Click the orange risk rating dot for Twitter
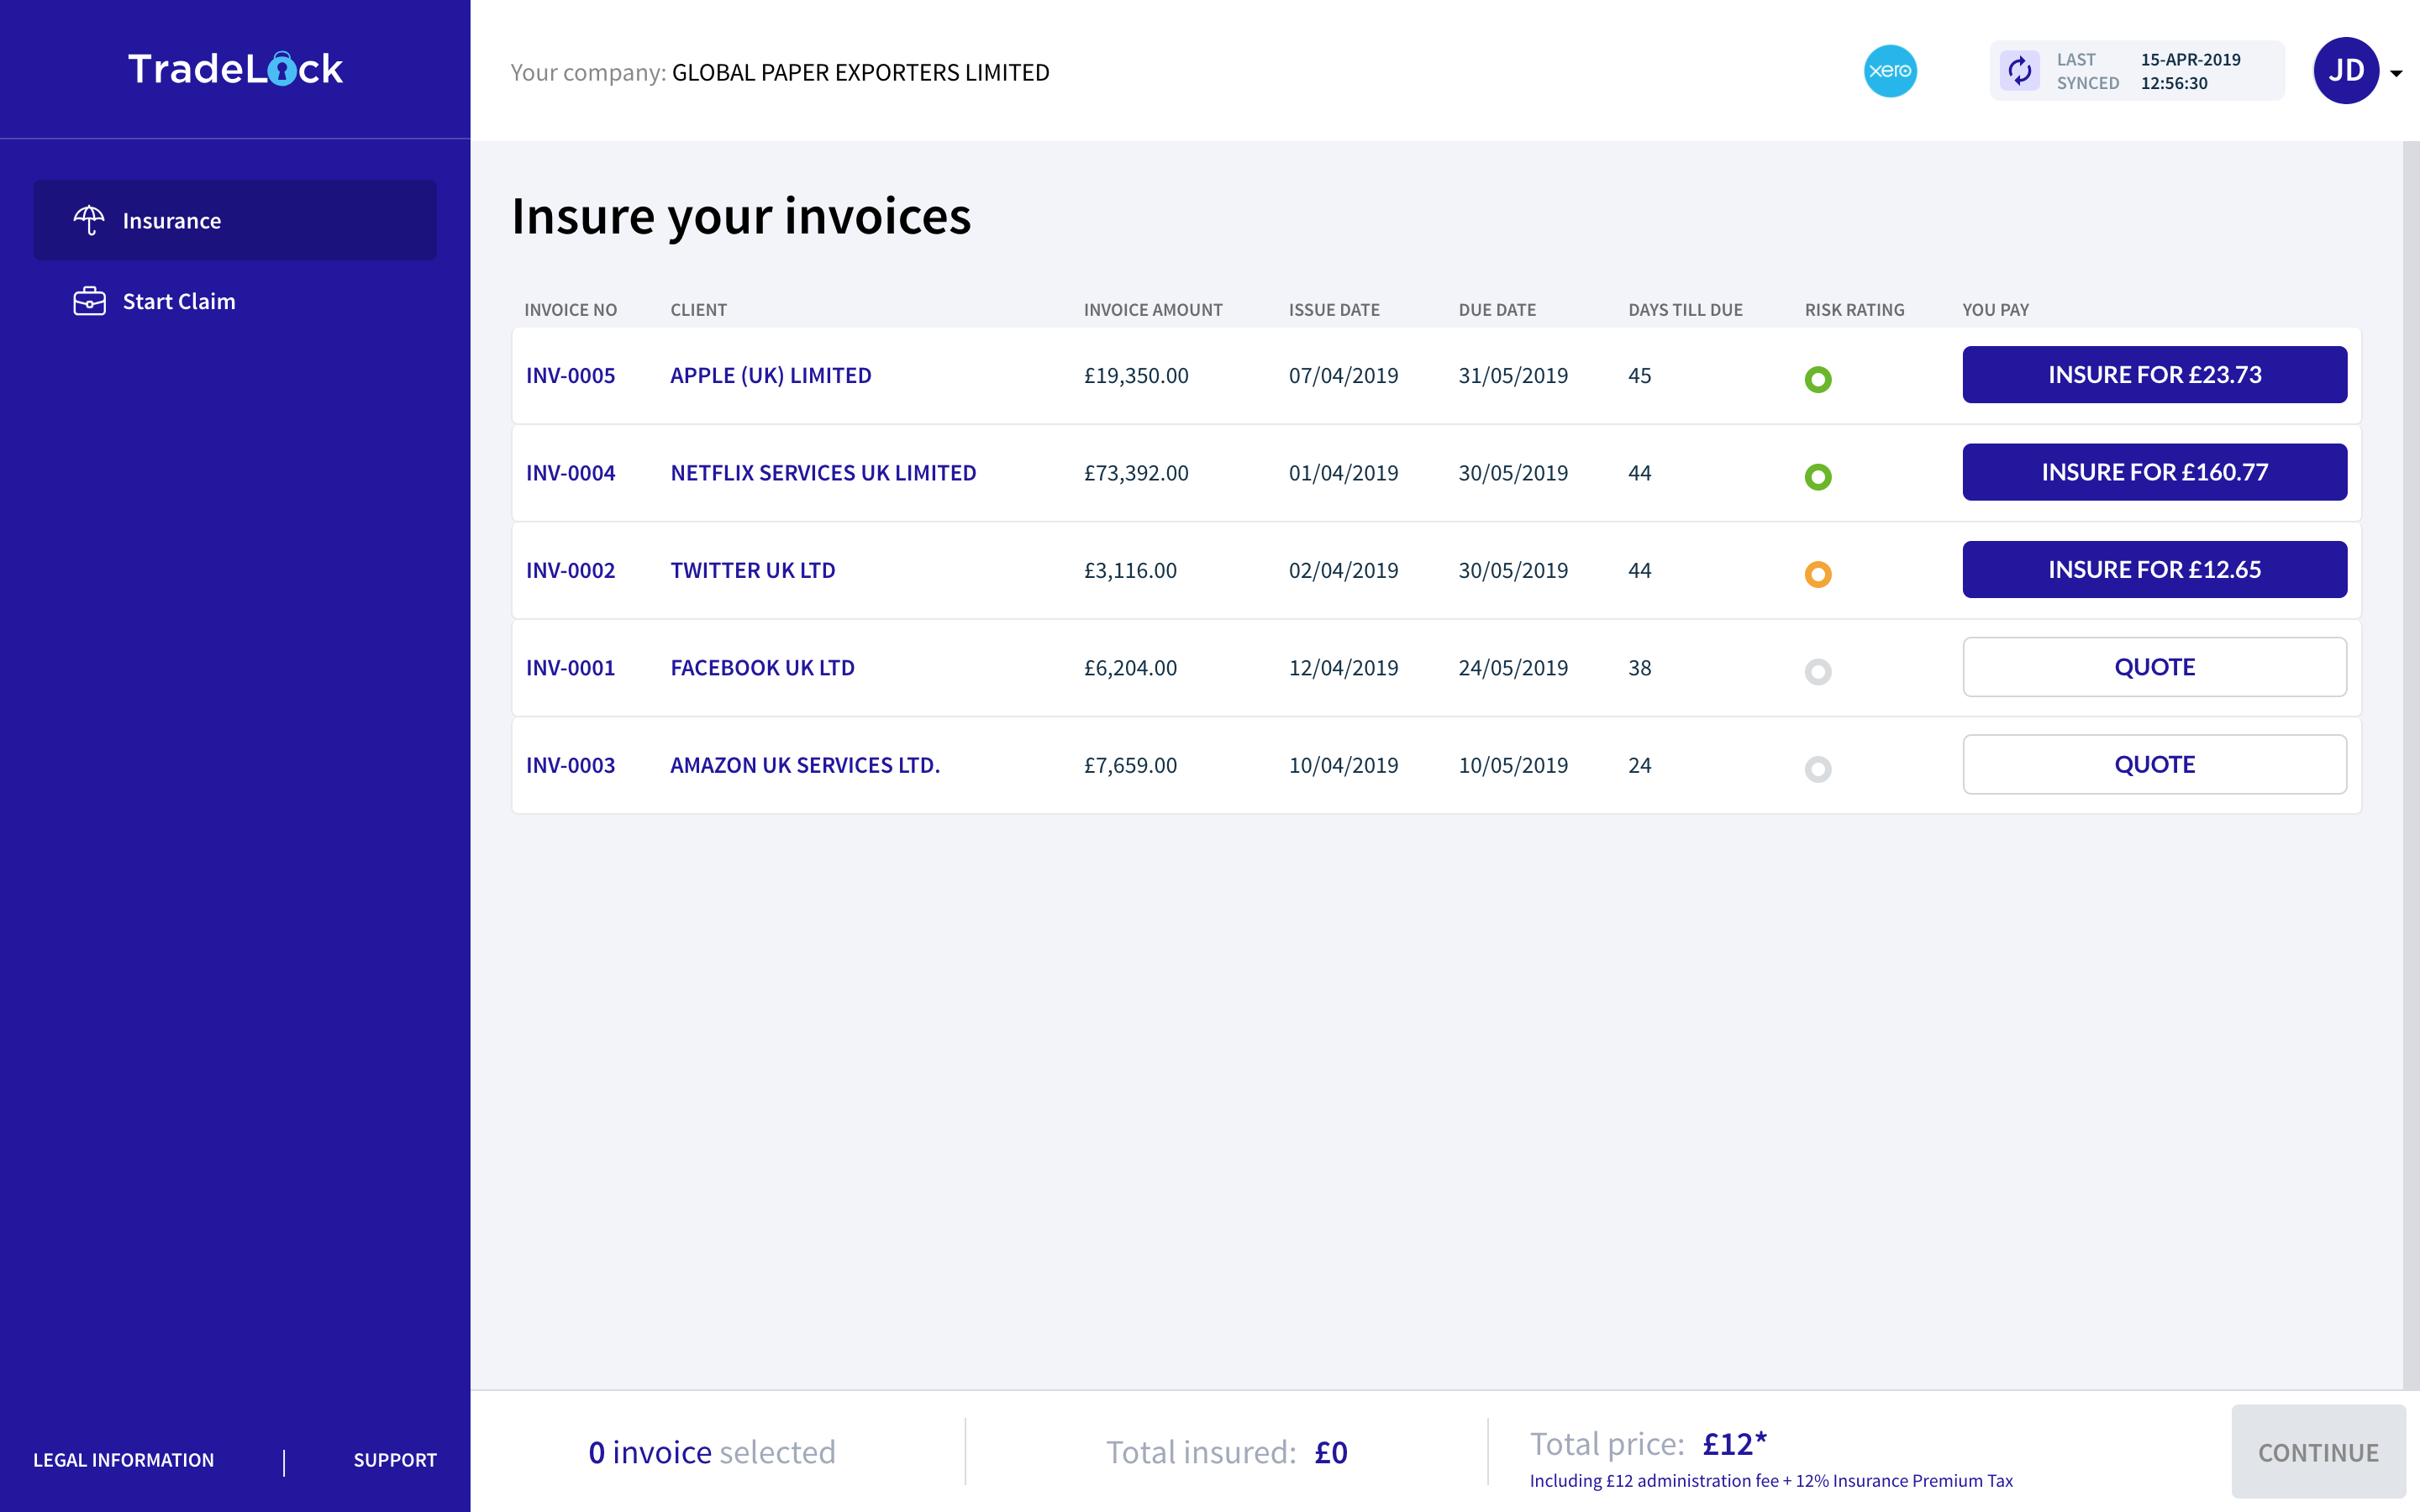 click(1819, 571)
